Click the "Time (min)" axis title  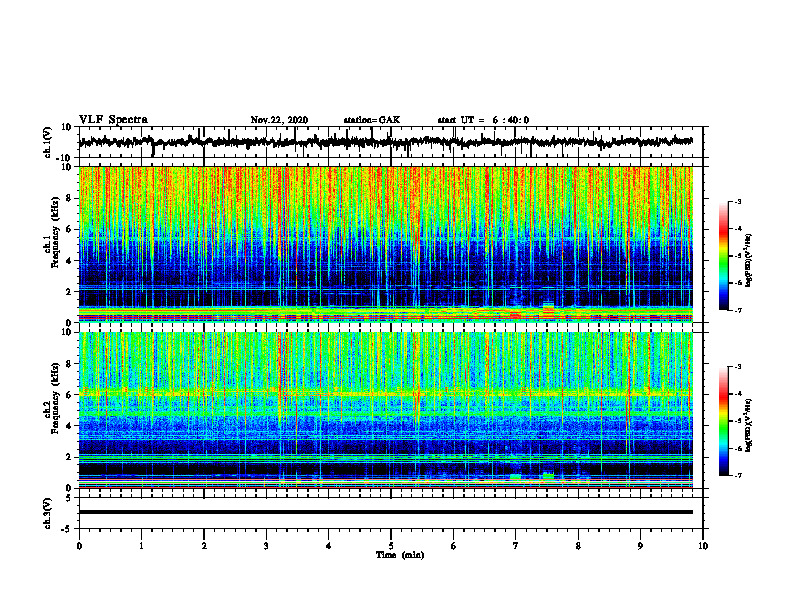point(400,555)
